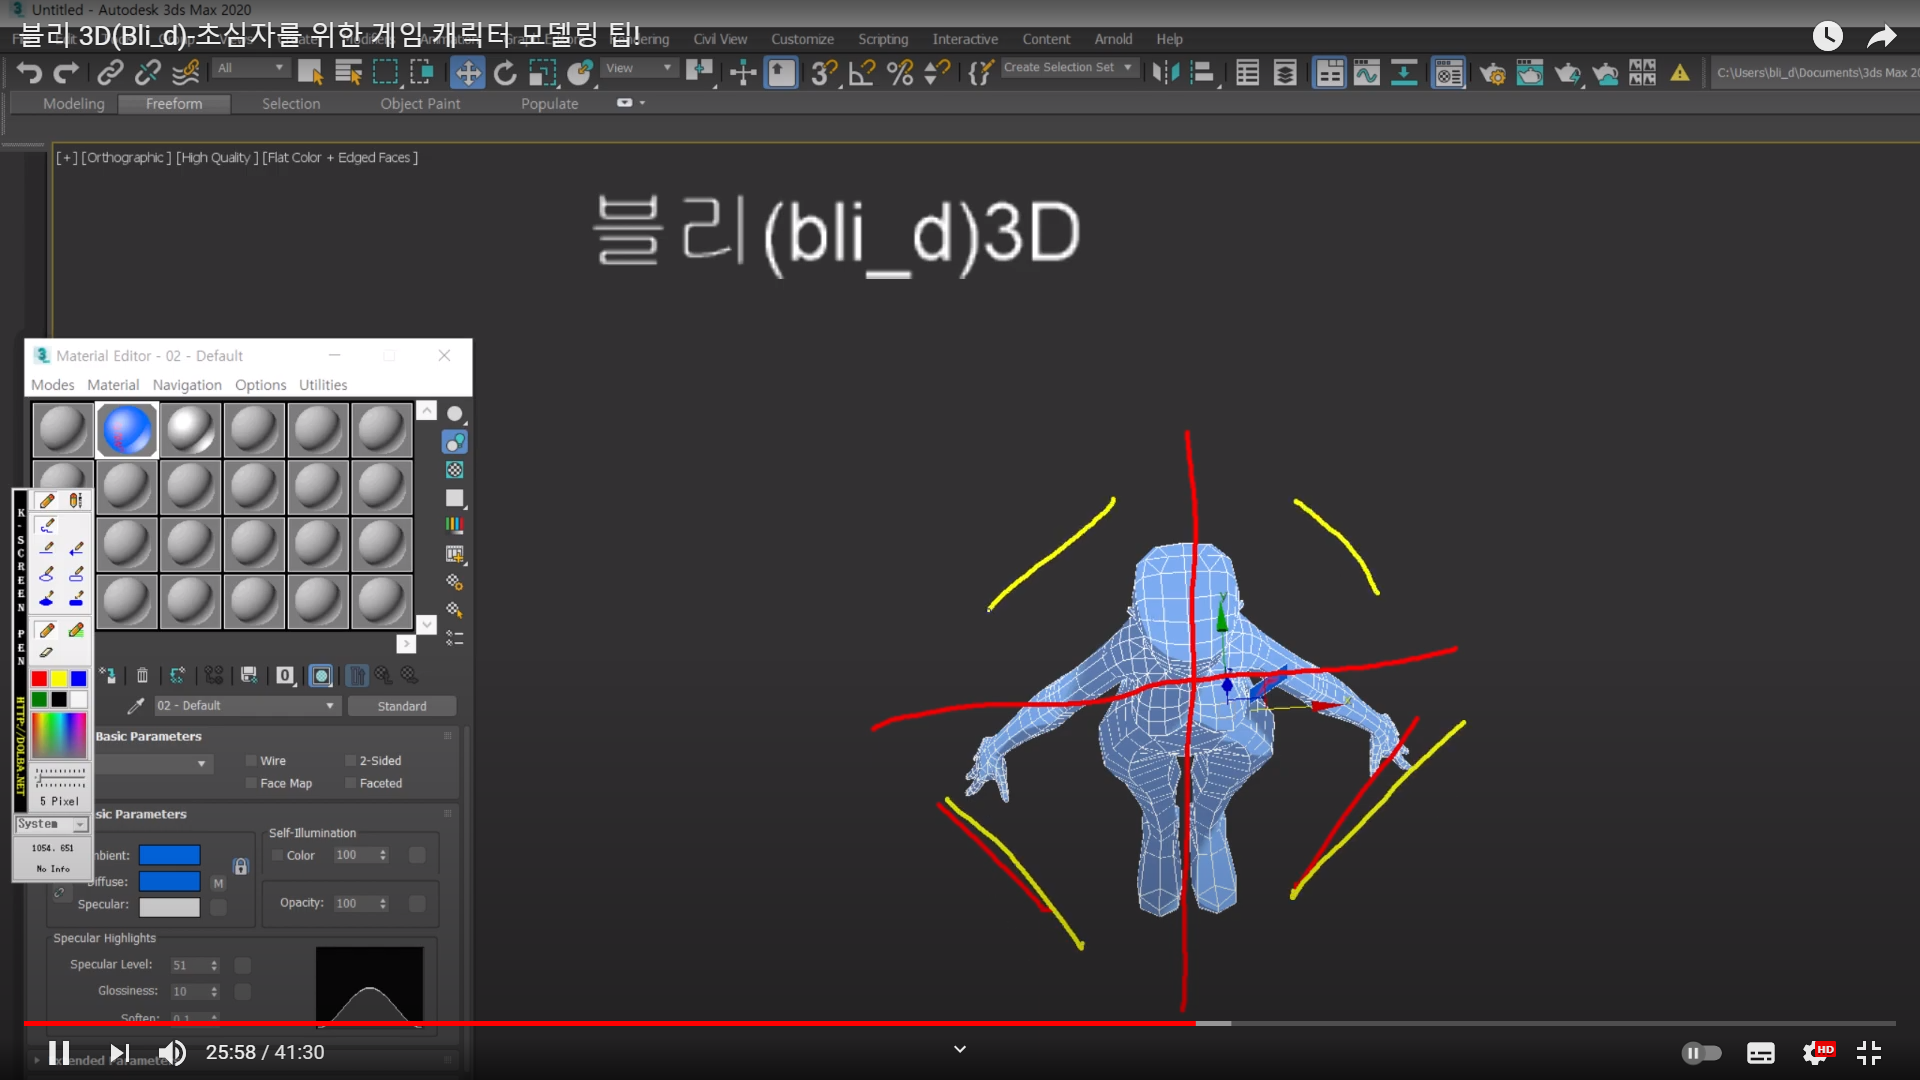Open Render Setup teapot icon
This screenshot has height=1080, width=1920.
[x=1492, y=72]
